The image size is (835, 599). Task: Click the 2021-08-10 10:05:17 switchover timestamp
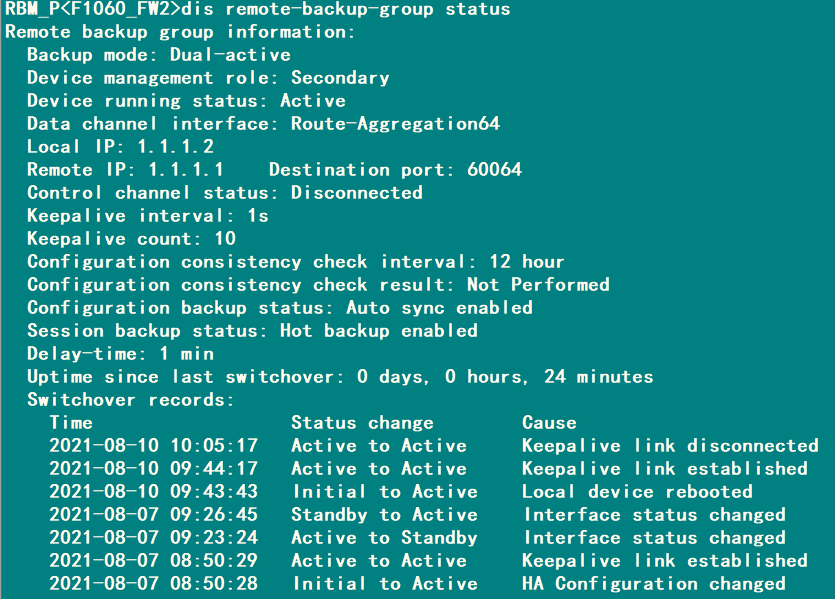[x=153, y=446]
